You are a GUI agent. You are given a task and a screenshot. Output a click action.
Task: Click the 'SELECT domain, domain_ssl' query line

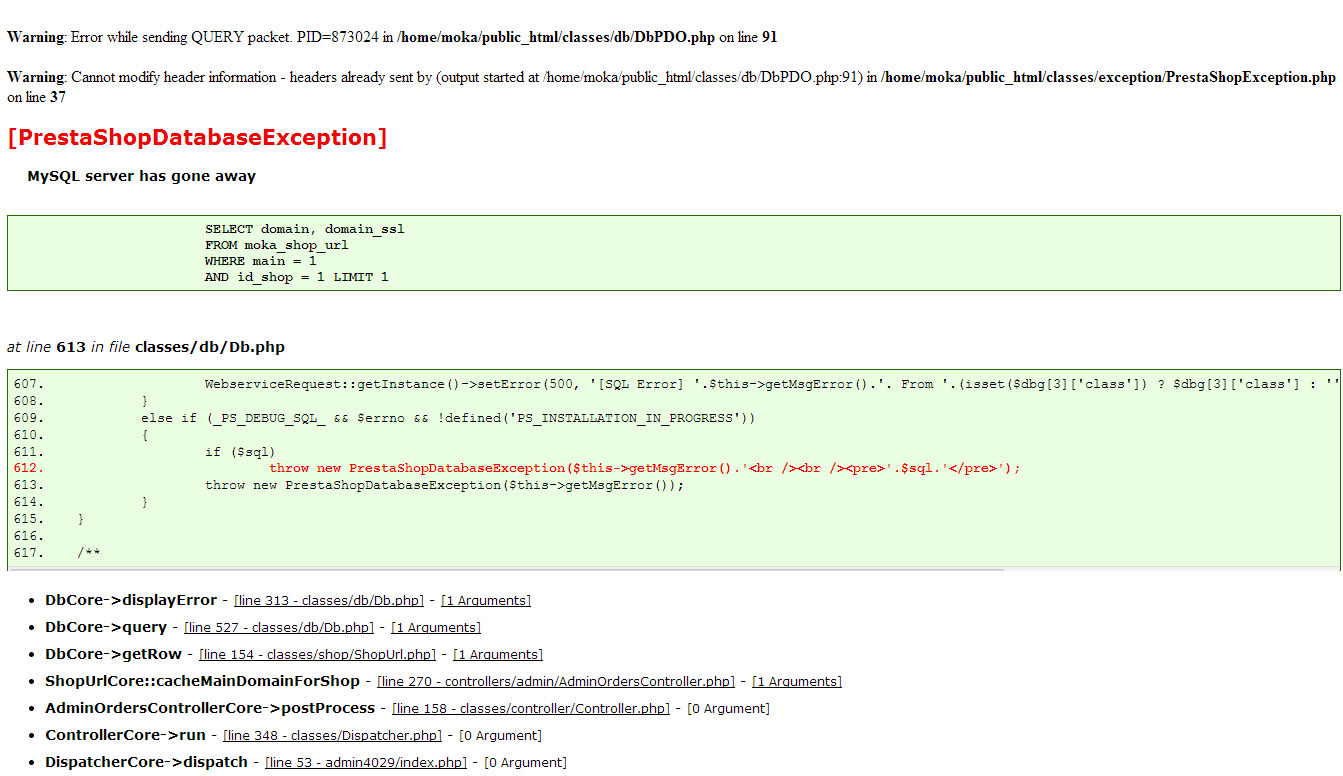click(x=305, y=229)
